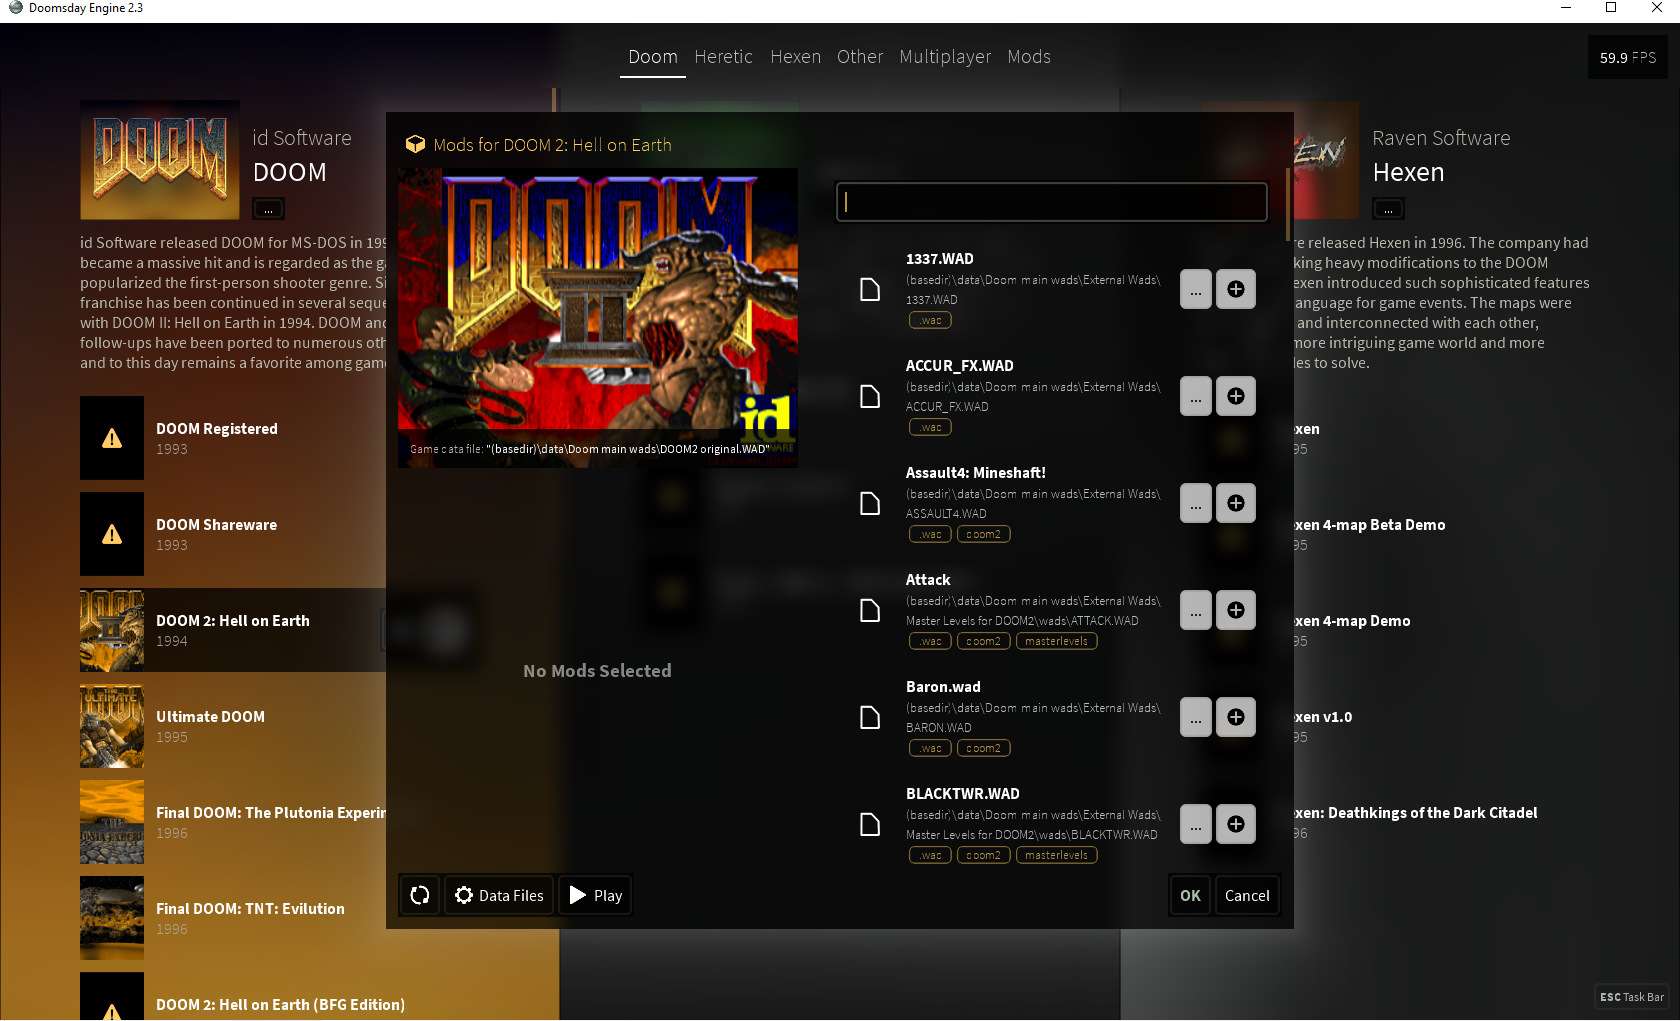Add BLACKTWR.WAD mod with plus button
The height and width of the screenshot is (1021, 1680).
pyautogui.click(x=1236, y=824)
